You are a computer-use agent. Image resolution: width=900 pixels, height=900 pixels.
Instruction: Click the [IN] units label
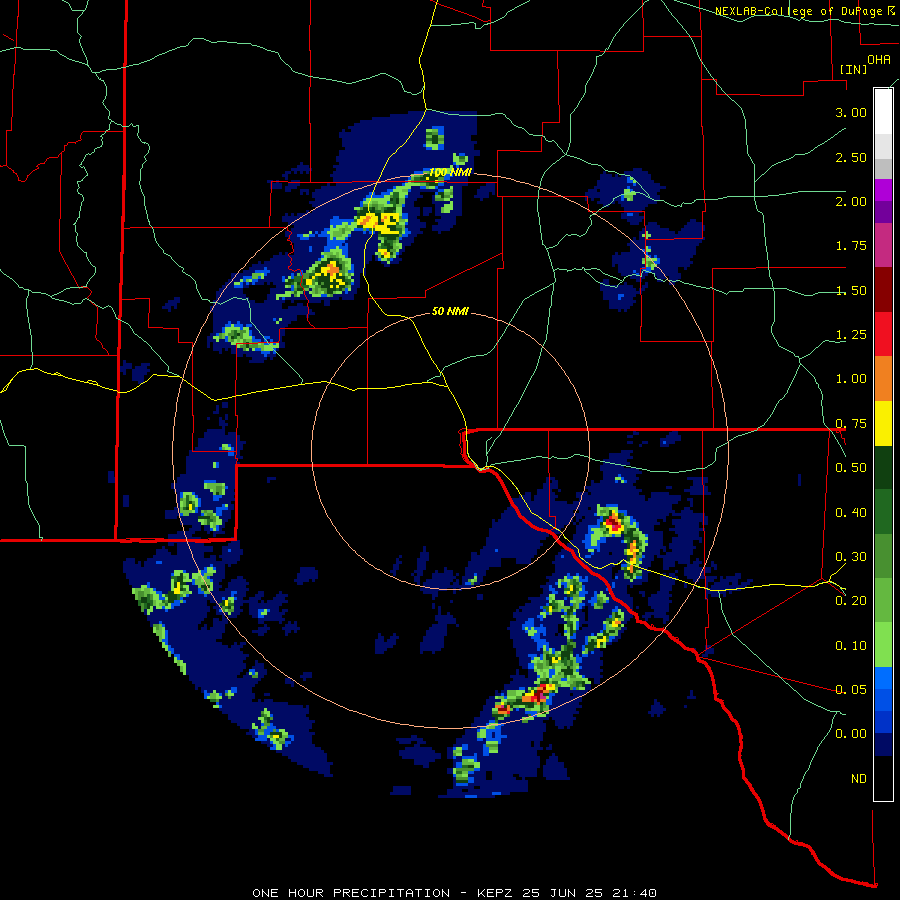point(854,69)
